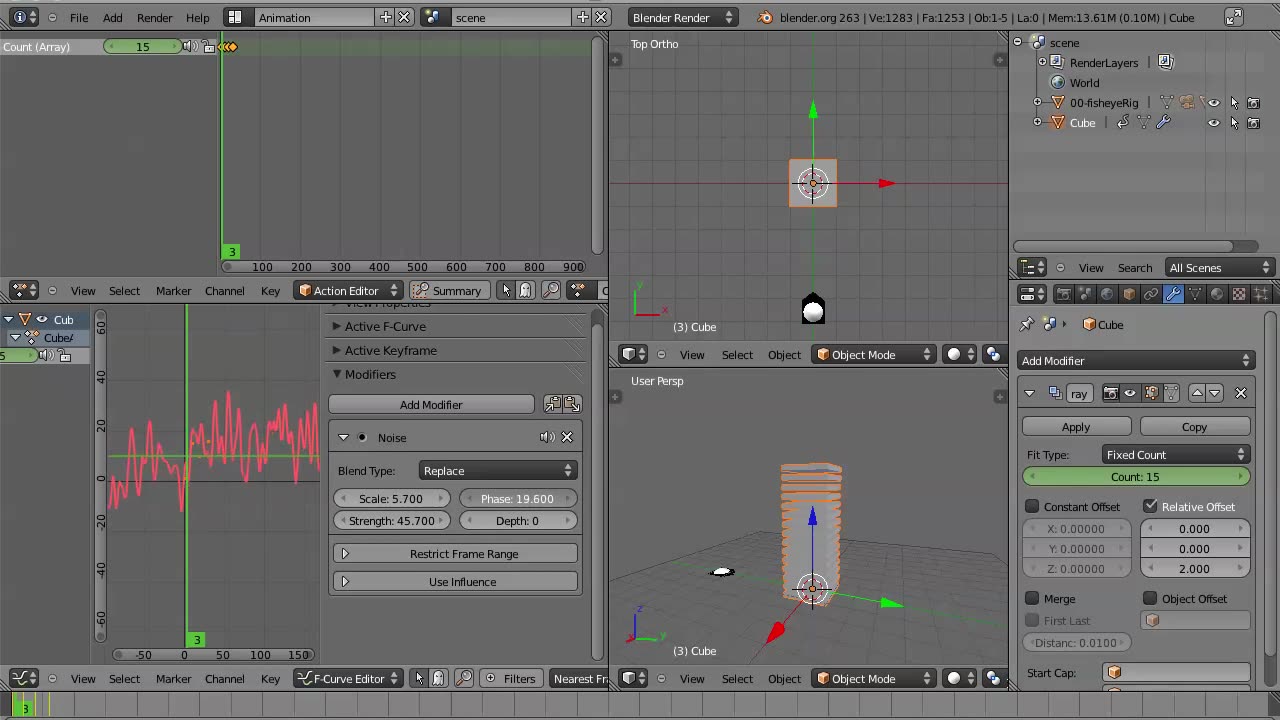
Task: Open the Blend Type Replace dropdown
Action: (x=497, y=470)
